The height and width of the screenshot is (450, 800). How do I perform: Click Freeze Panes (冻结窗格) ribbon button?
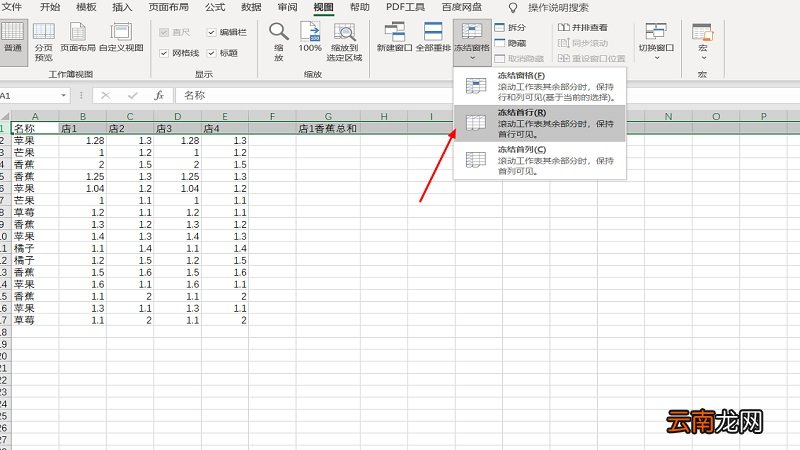tap(472, 42)
